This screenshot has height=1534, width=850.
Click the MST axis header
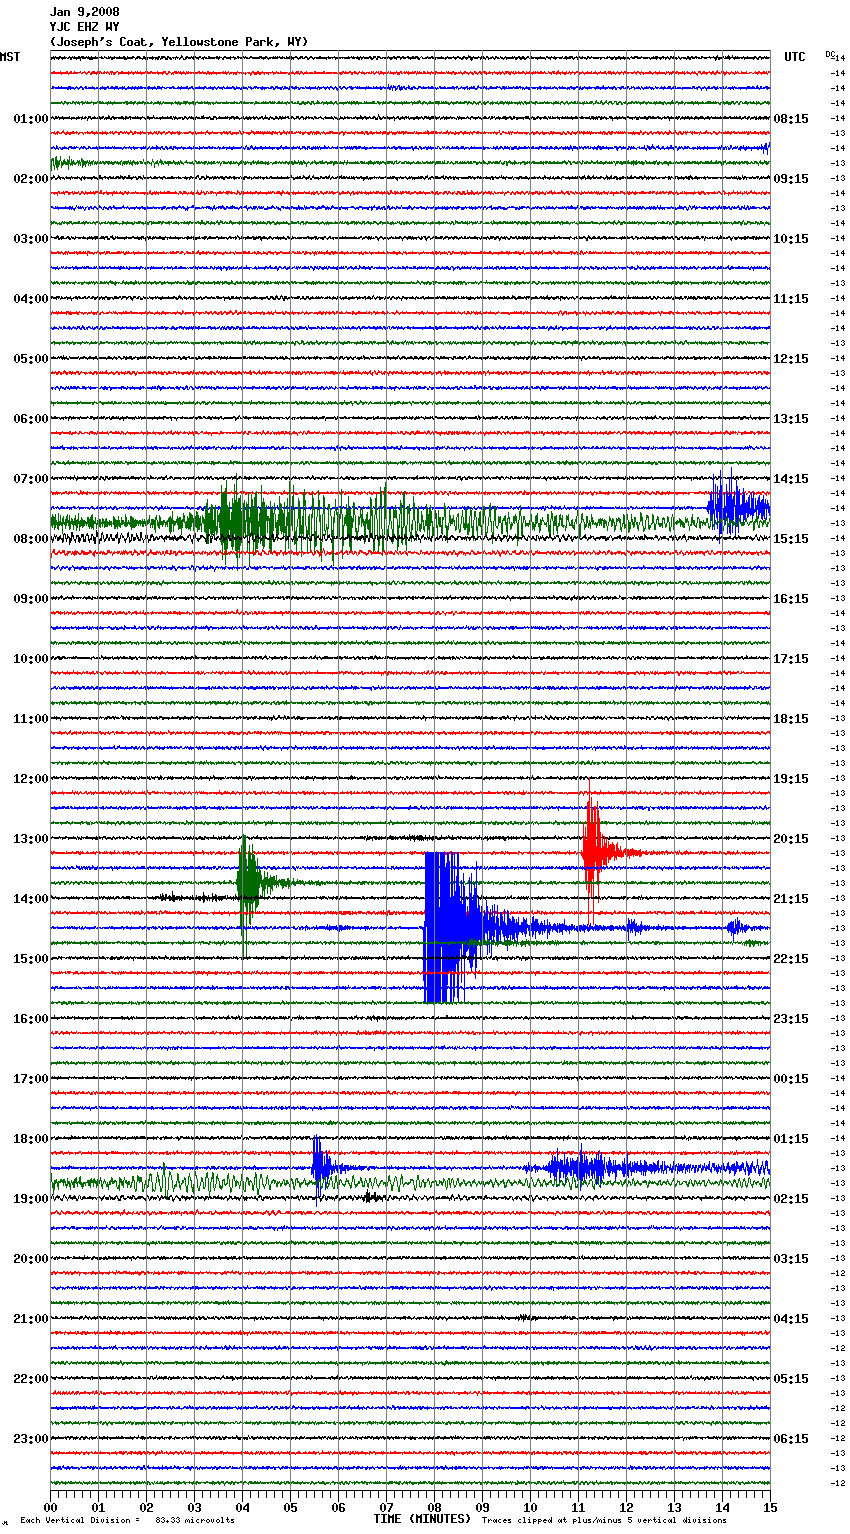(10, 57)
